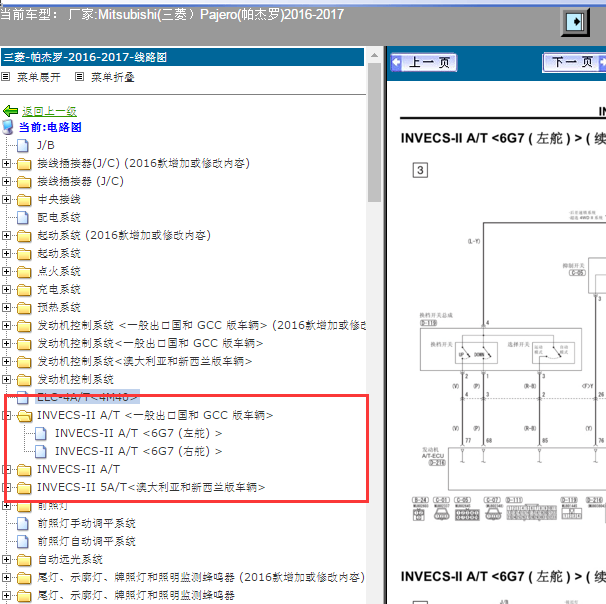Open INVECS-II A/T <6G7 (左舵)> diagram
The width and height of the screenshot is (606, 604).
coord(138,433)
